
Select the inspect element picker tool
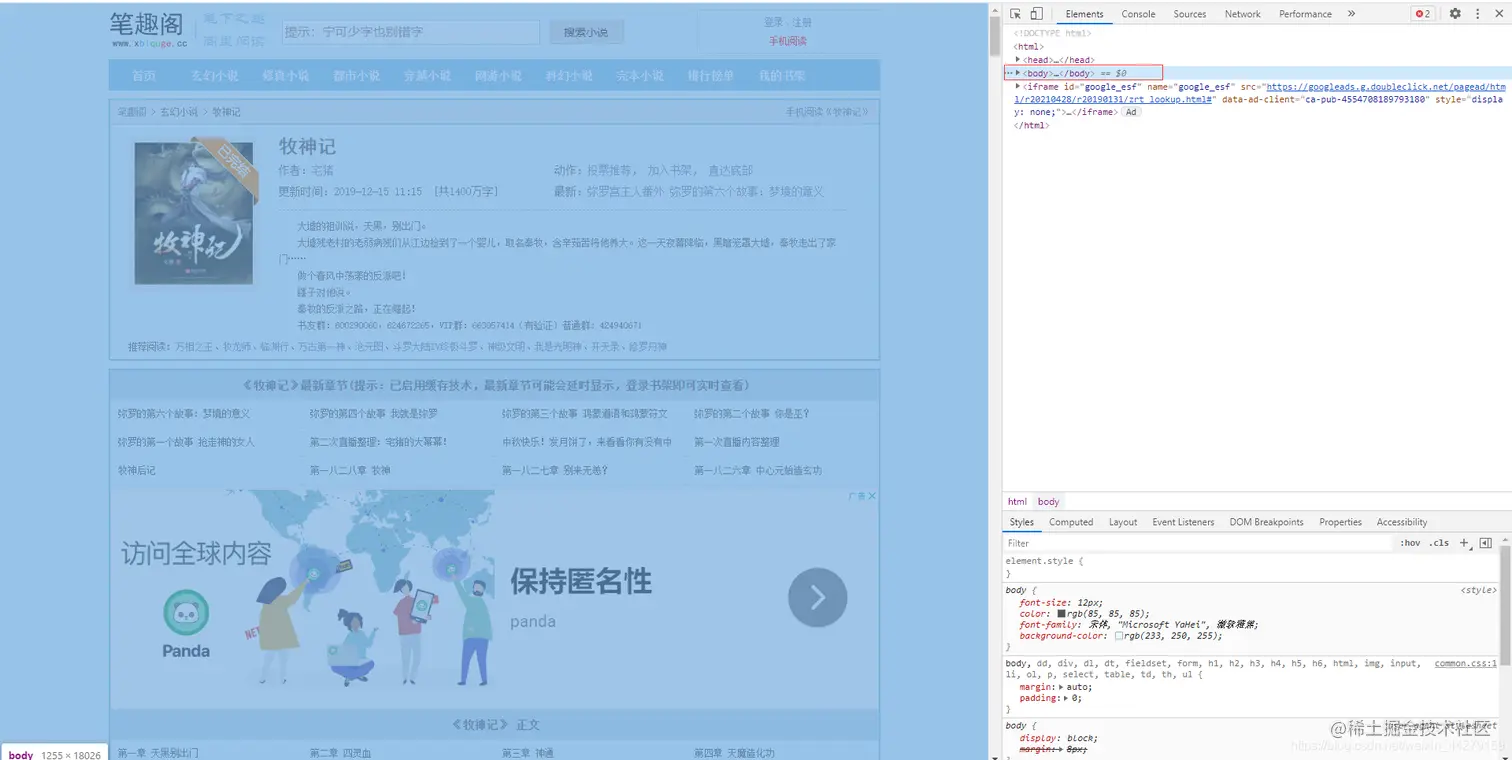point(1014,13)
